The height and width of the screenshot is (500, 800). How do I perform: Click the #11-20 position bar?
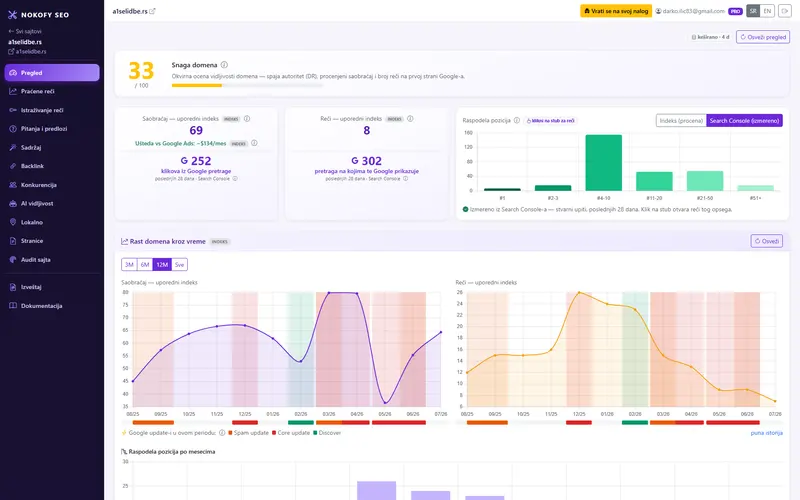pyautogui.click(x=654, y=181)
